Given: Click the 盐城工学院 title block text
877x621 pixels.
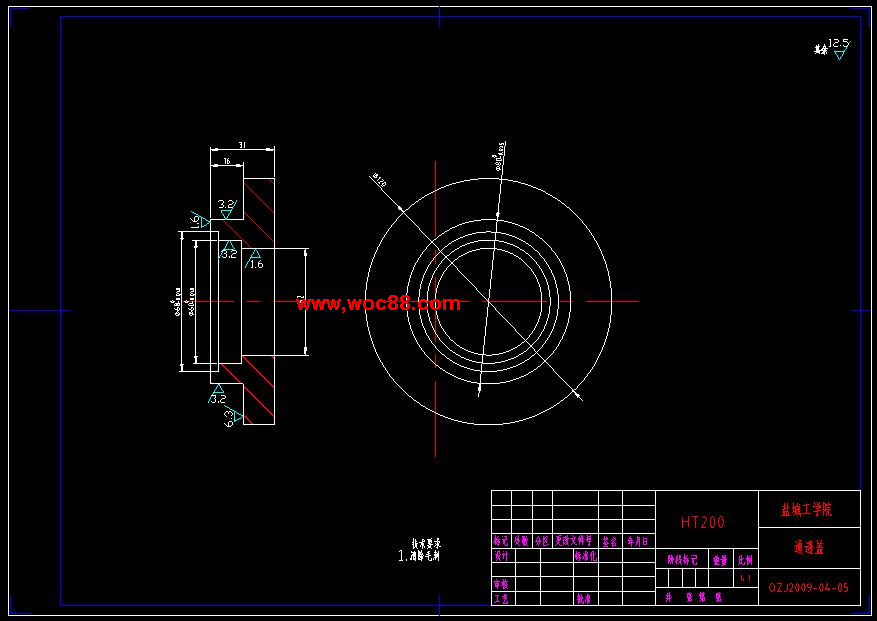Looking at the screenshot, I should [x=807, y=510].
